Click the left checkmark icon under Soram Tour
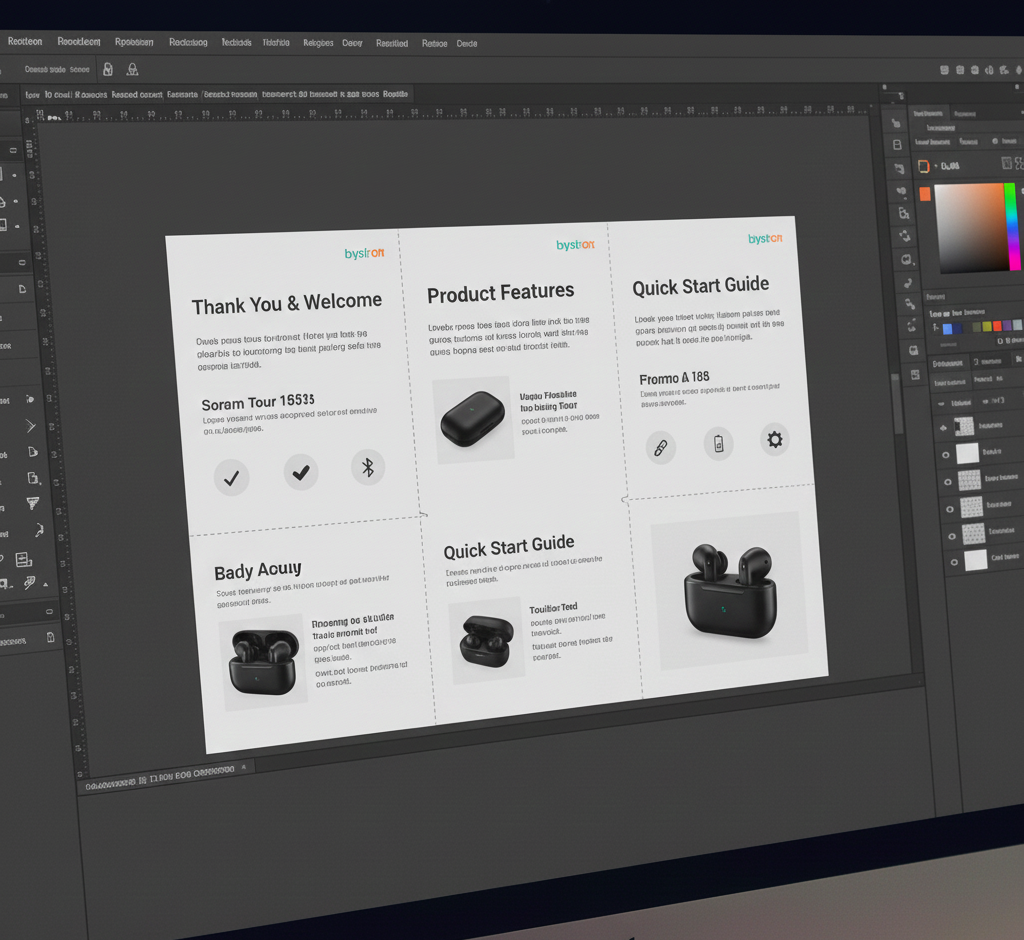Viewport: 1024px width, 940px height. [231, 477]
